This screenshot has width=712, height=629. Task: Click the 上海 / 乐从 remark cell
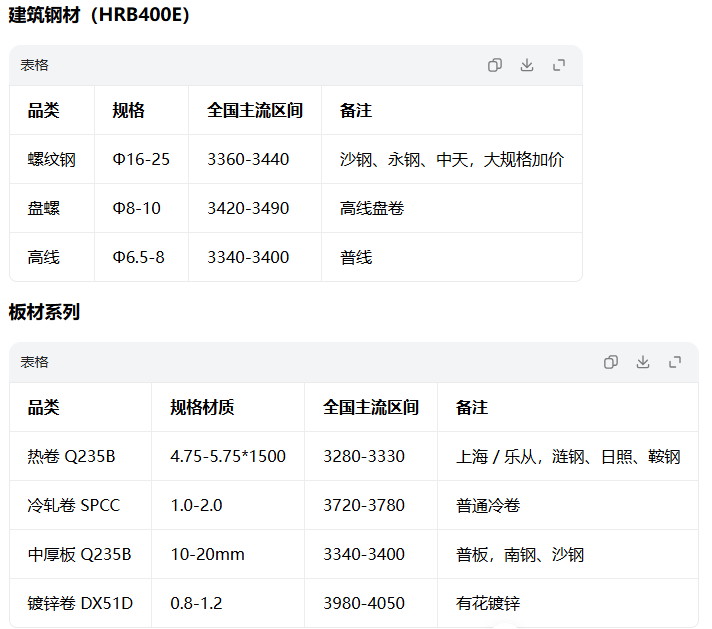pyautogui.click(x=568, y=456)
